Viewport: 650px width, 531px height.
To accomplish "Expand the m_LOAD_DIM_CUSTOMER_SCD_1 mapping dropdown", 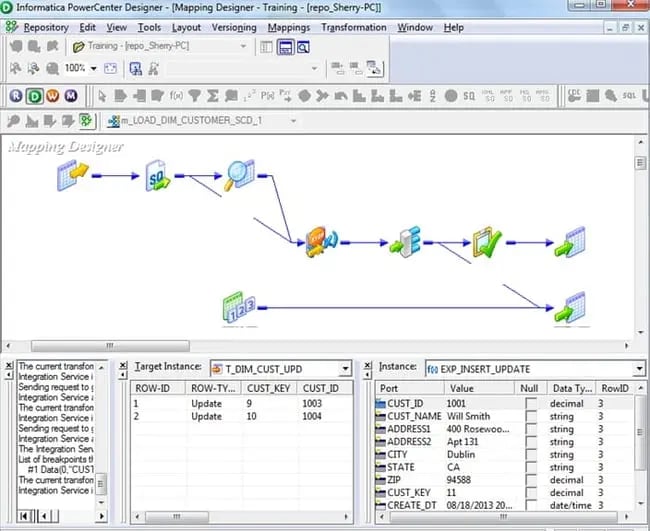I will click(293, 121).
